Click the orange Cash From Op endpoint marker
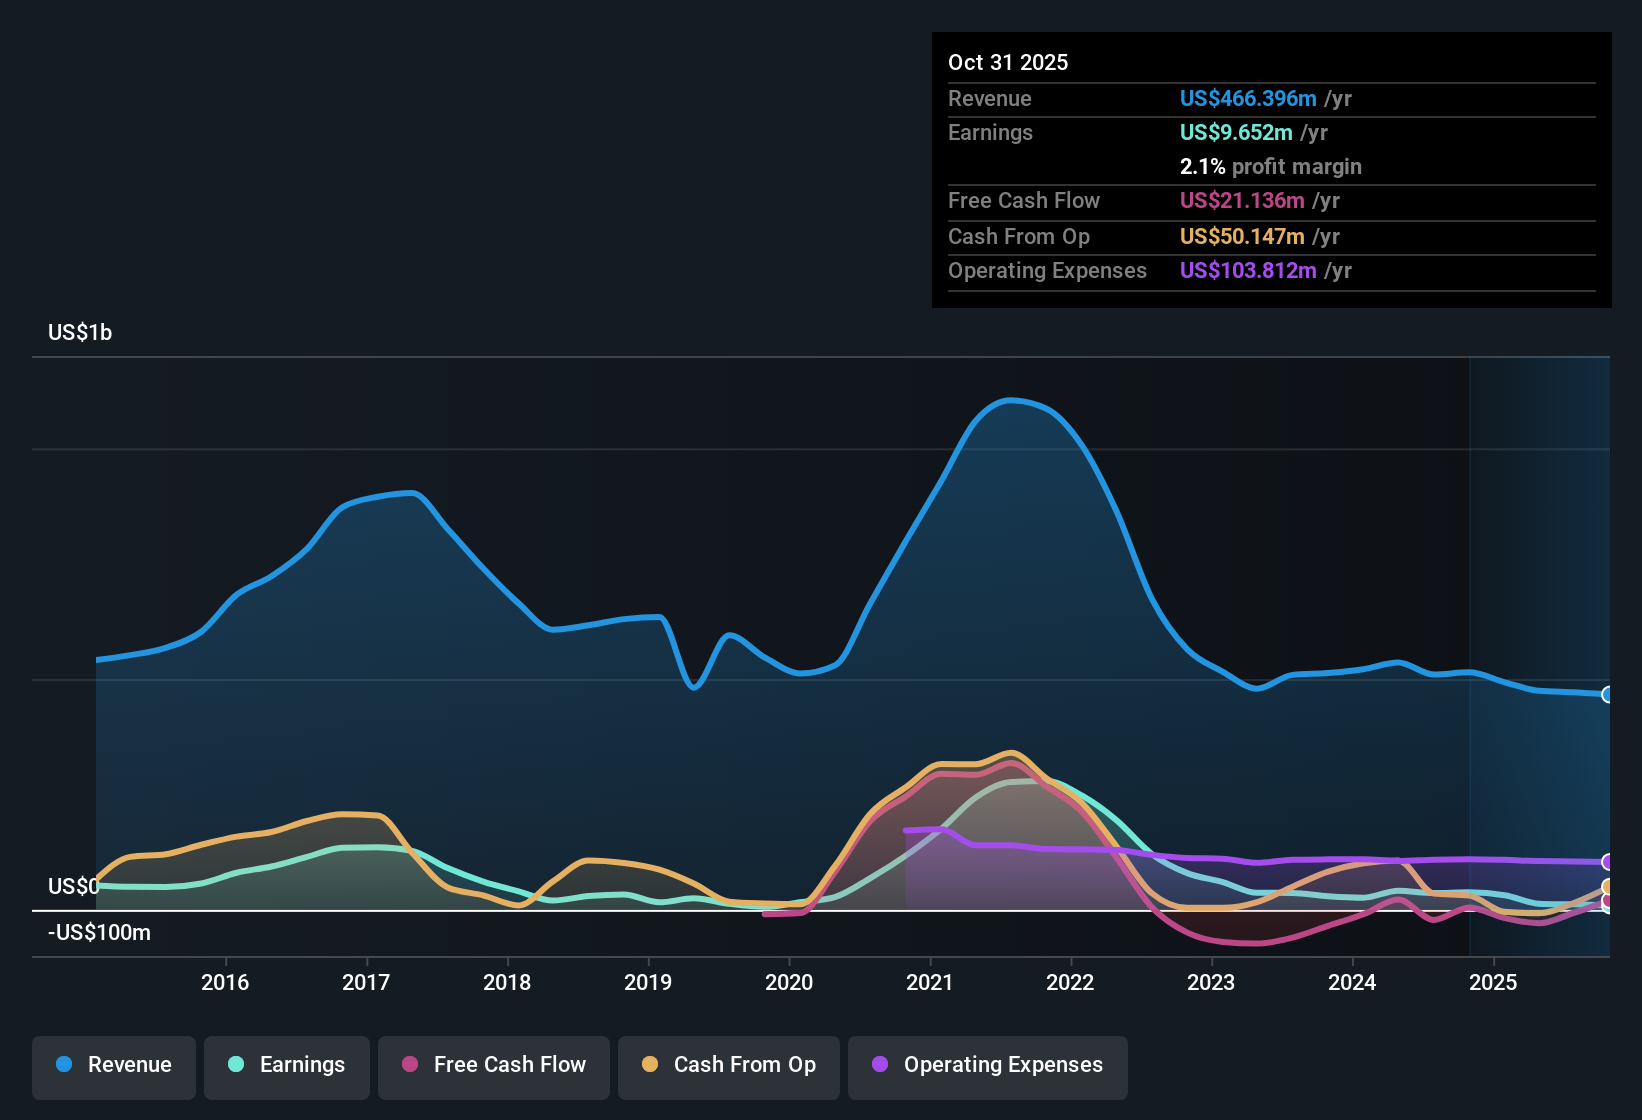1642x1120 pixels. click(1608, 887)
